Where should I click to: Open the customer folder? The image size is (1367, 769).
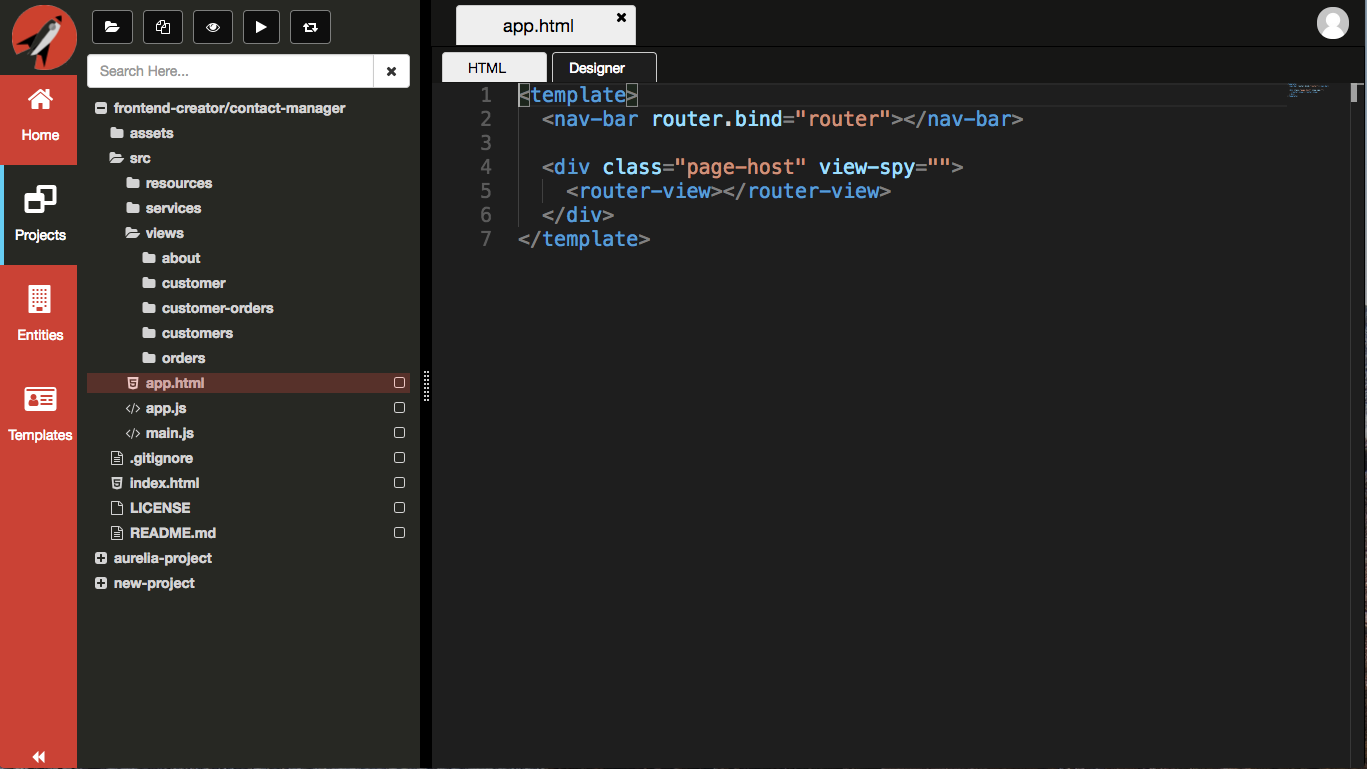[x=194, y=283]
